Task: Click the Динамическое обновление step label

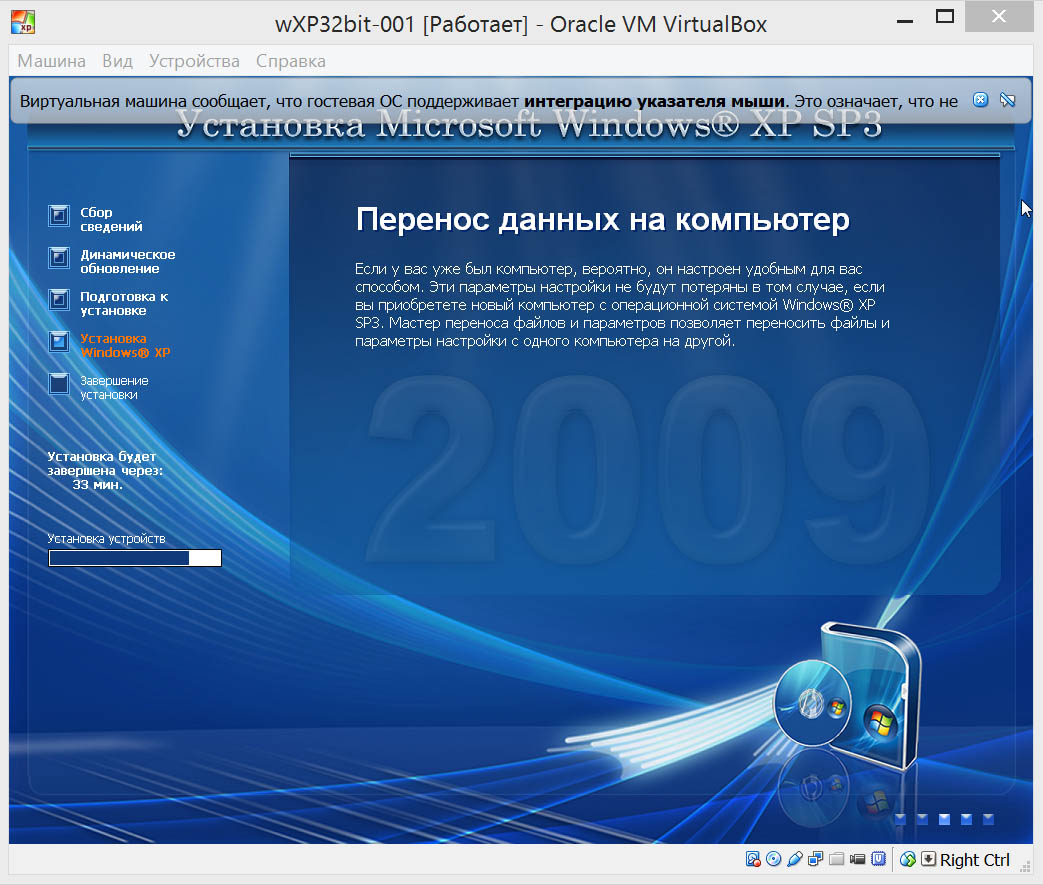Action: coord(128,262)
